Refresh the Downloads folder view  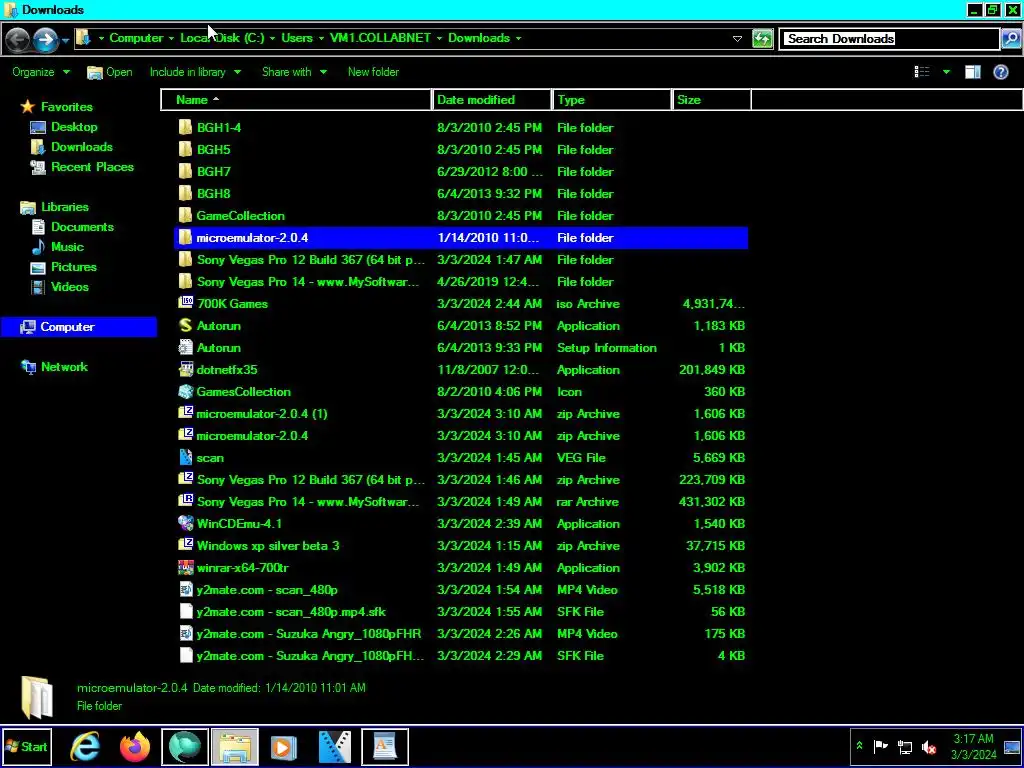click(x=762, y=39)
